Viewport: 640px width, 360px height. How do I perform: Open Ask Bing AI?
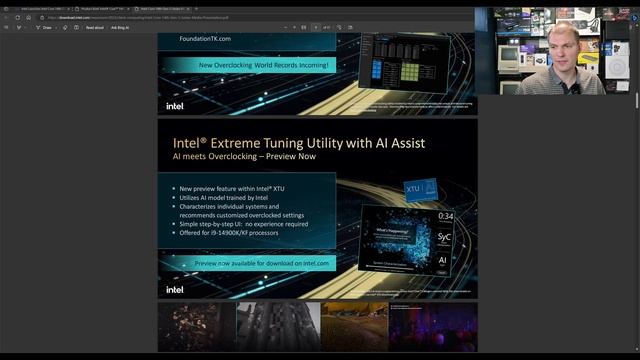click(120, 28)
